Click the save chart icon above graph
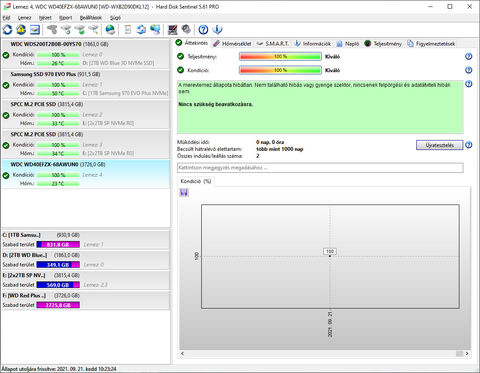This screenshot has height=373, width=480. (x=184, y=192)
